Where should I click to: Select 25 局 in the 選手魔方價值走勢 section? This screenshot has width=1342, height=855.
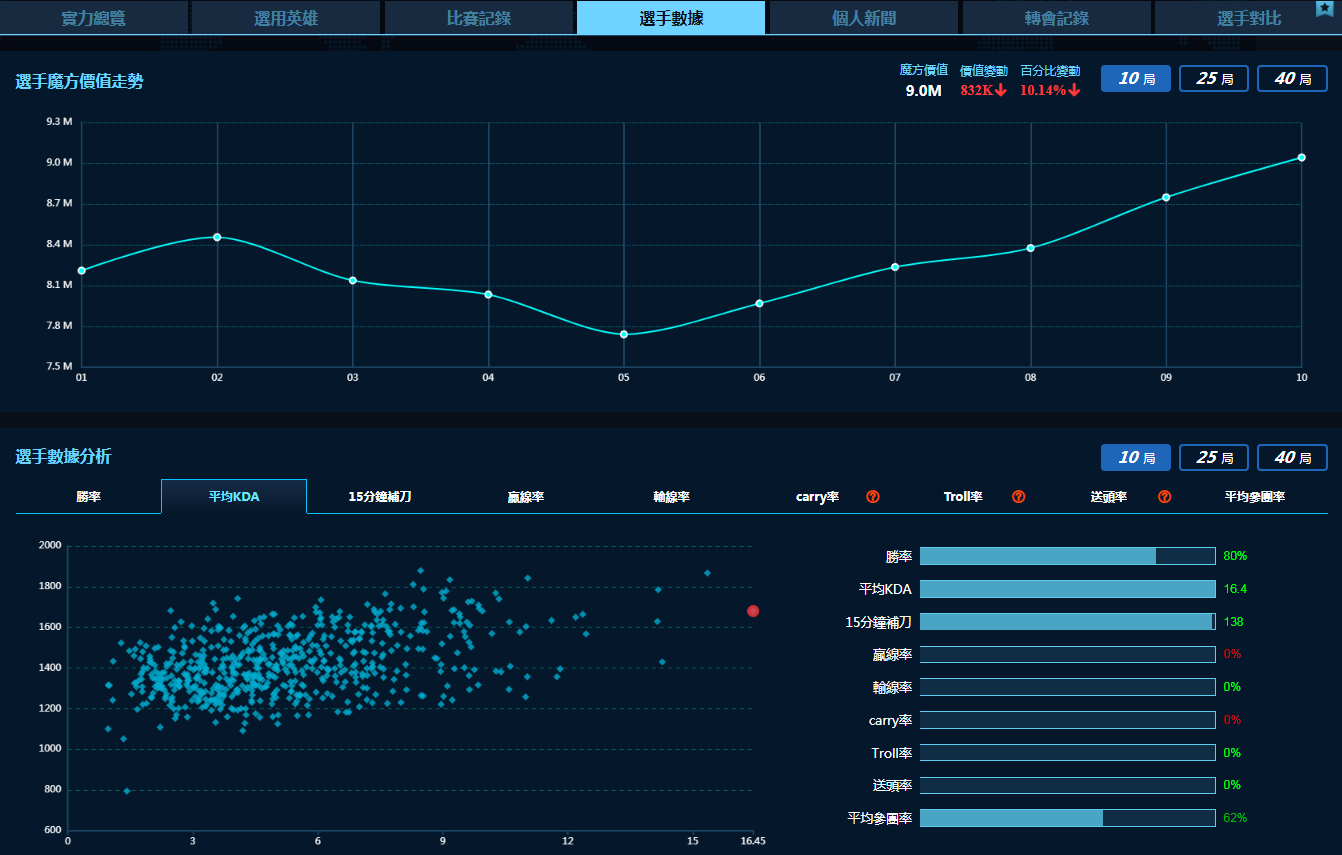click(1213, 79)
